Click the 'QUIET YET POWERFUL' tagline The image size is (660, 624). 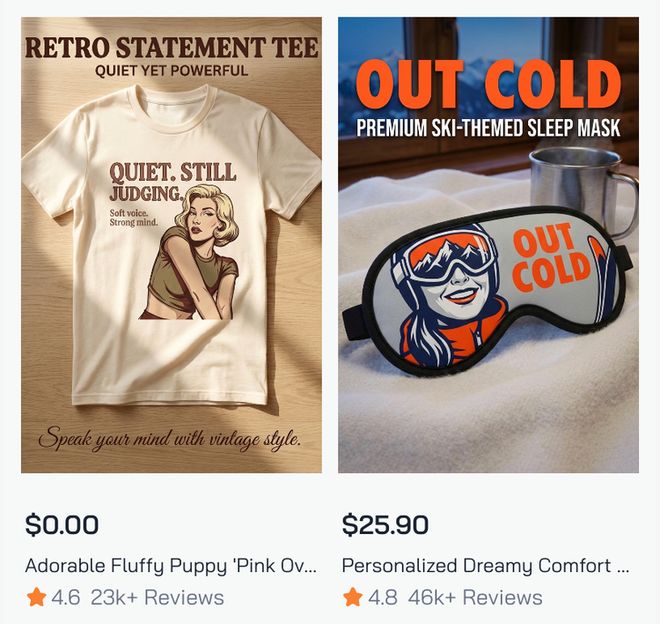(171, 71)
